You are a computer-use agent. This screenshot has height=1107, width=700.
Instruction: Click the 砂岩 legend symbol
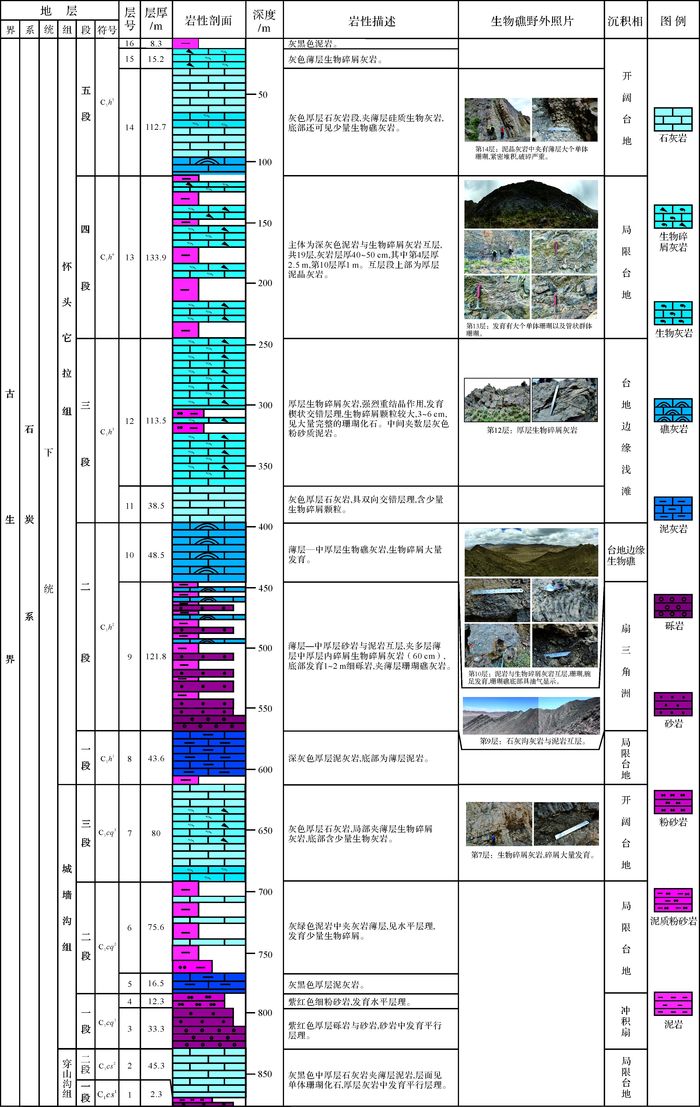(672, 703)
